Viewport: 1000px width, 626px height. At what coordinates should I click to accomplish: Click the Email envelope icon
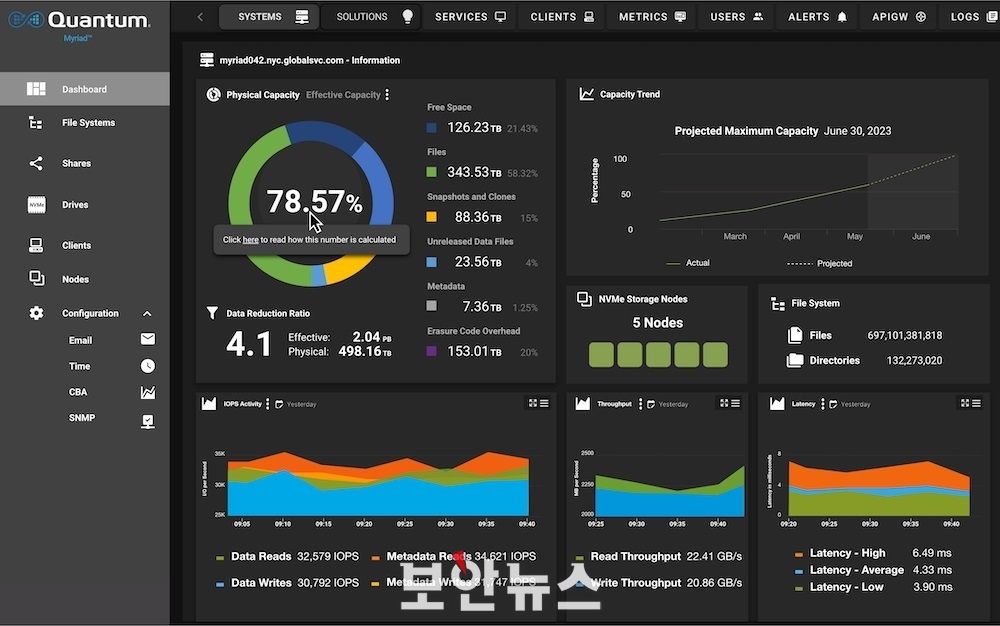[x=148, y=340]
